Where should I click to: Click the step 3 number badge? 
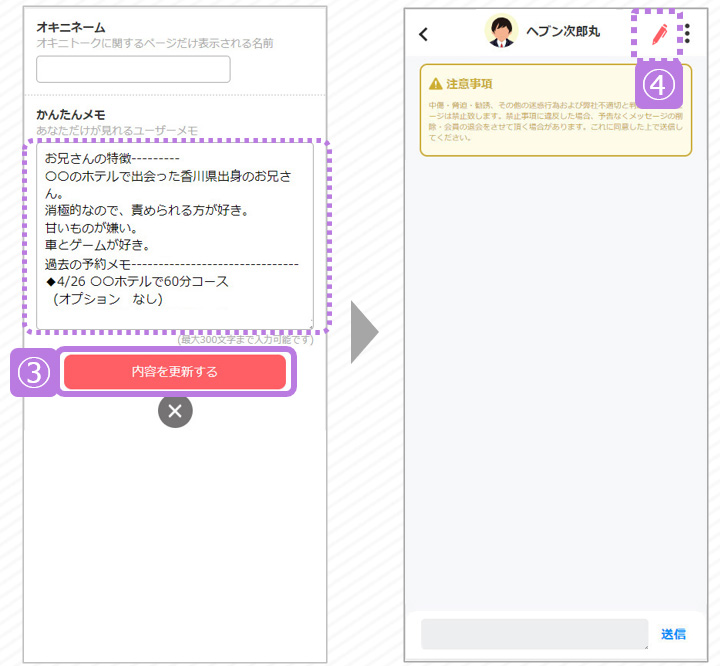point(33,372)
